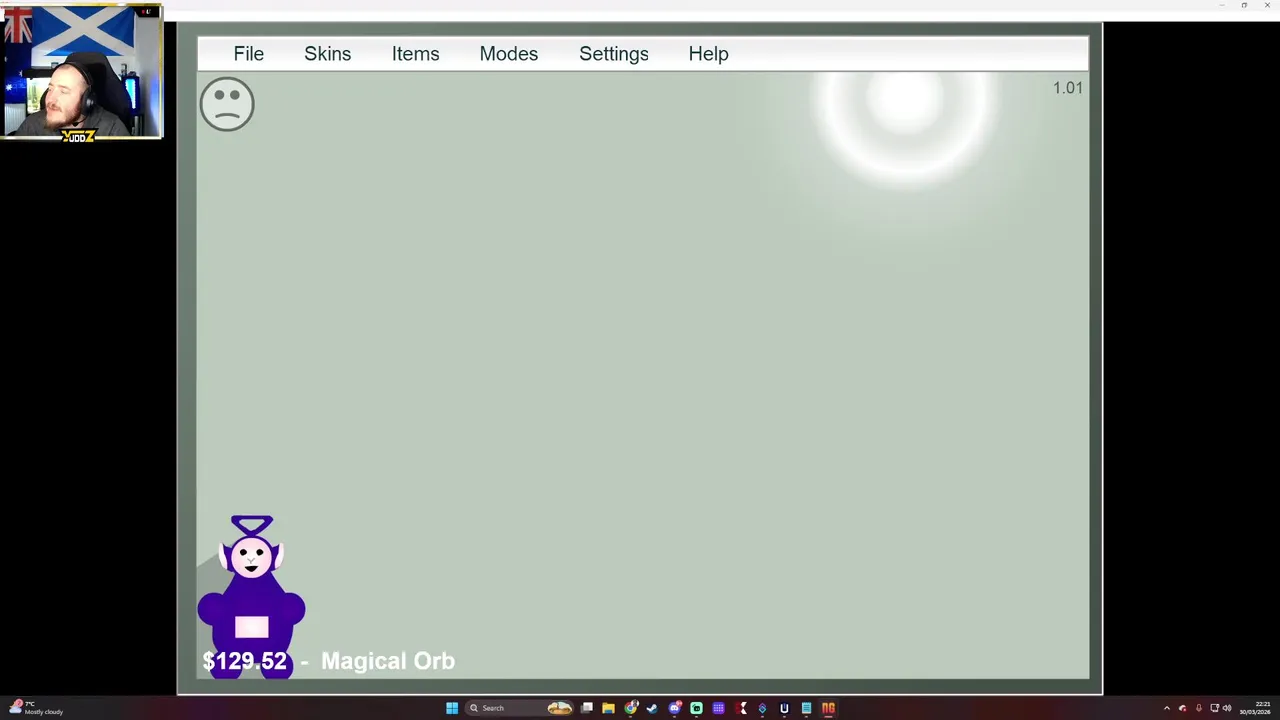
Task: Click the Magical Orb item label
Action: 388,661
